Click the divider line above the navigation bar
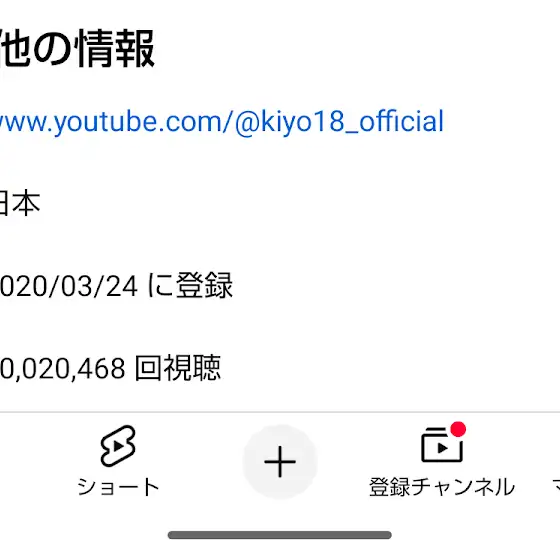The height and width of the screenshot is (560, 560). point(280,412)
